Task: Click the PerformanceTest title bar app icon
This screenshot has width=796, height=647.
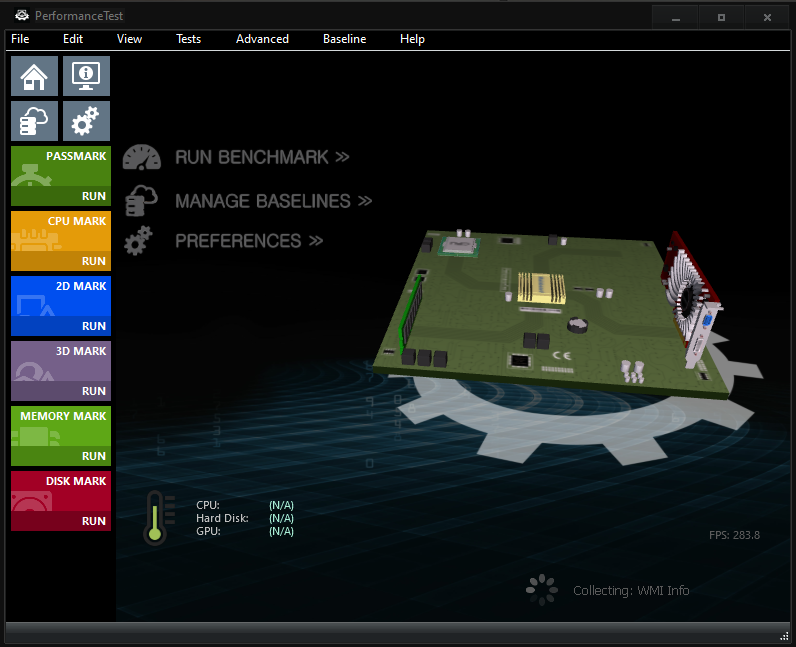Action: point(22,16)
